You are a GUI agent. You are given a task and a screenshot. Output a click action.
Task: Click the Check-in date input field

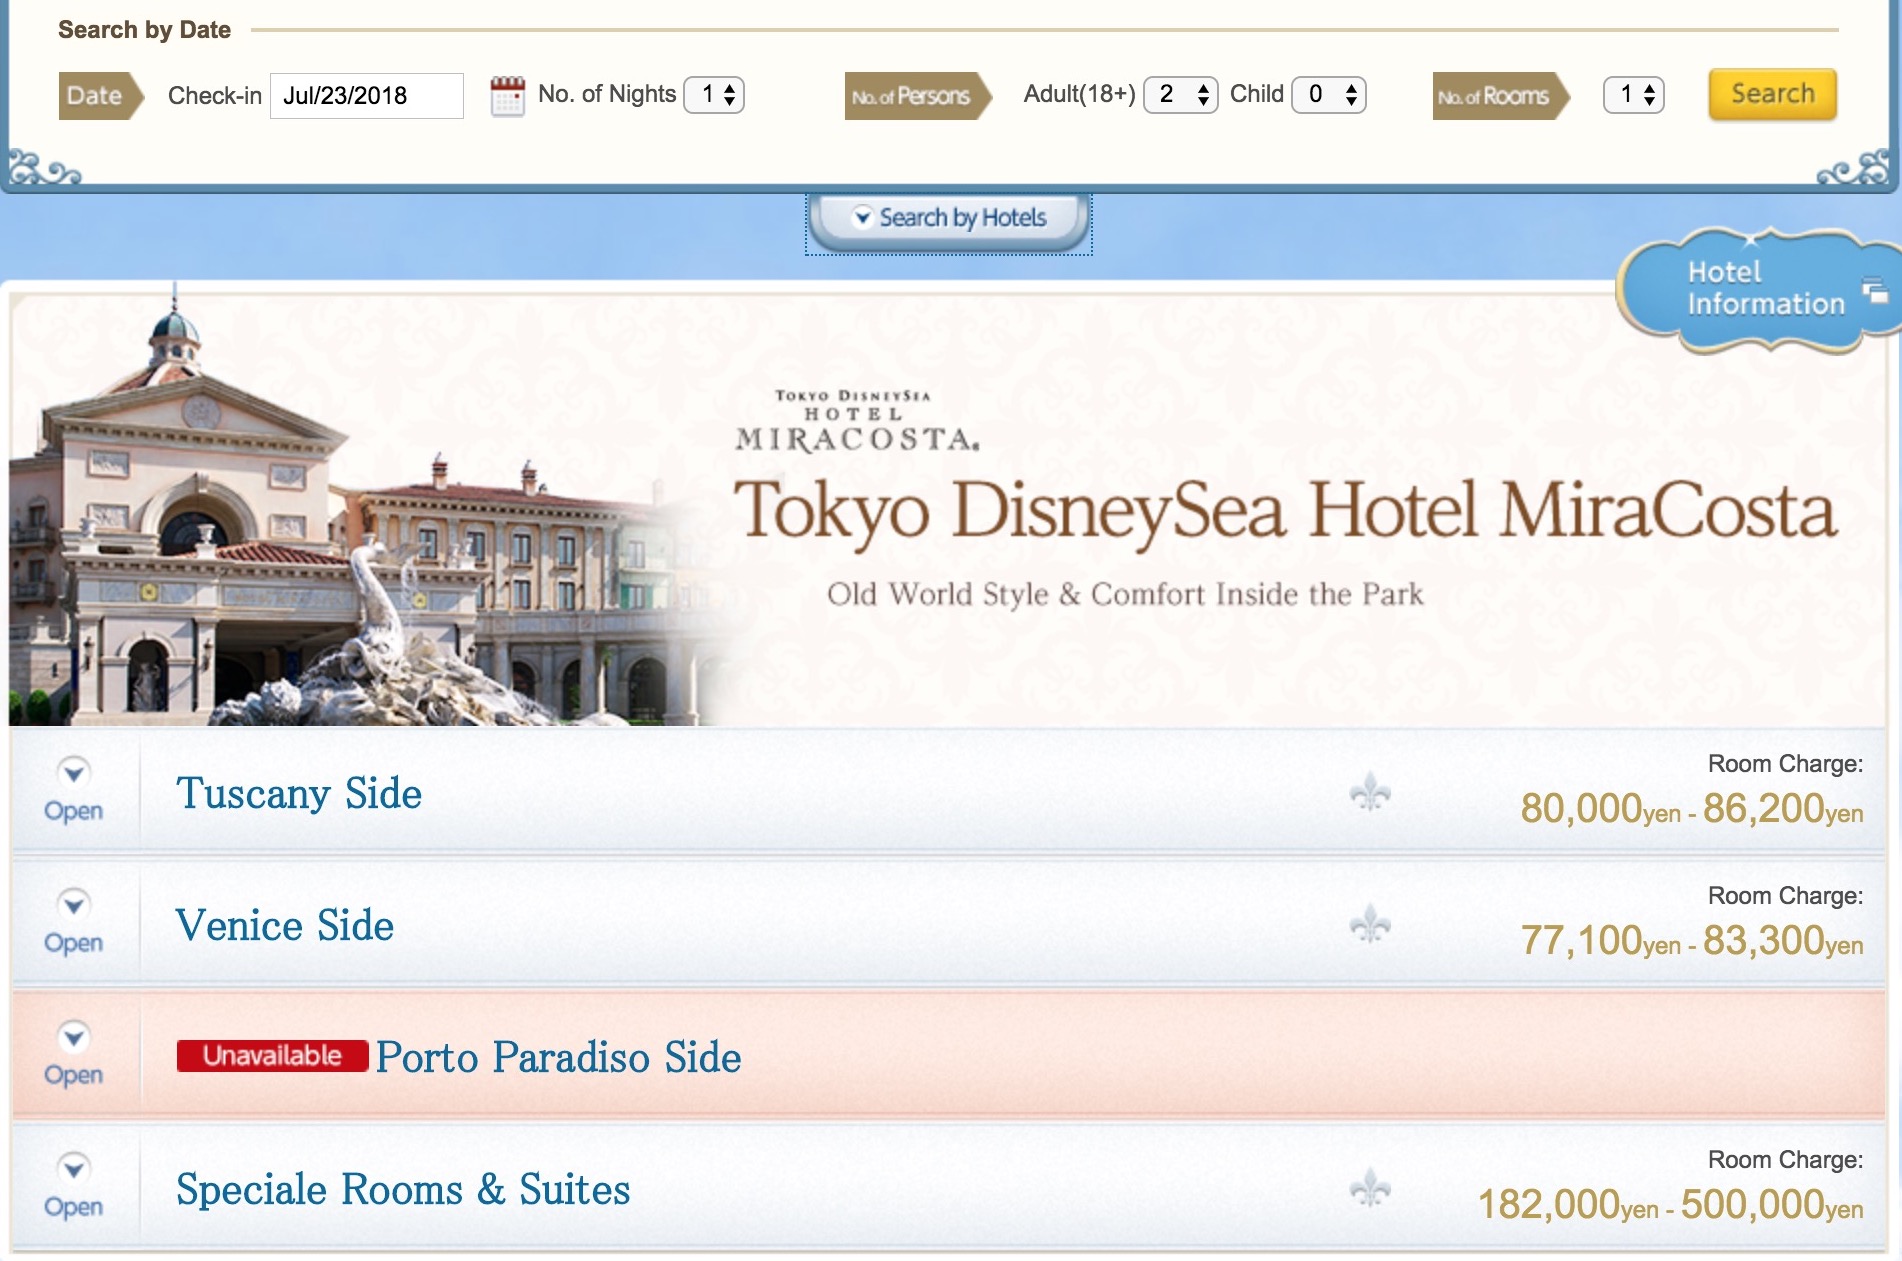tap(367, 96)
